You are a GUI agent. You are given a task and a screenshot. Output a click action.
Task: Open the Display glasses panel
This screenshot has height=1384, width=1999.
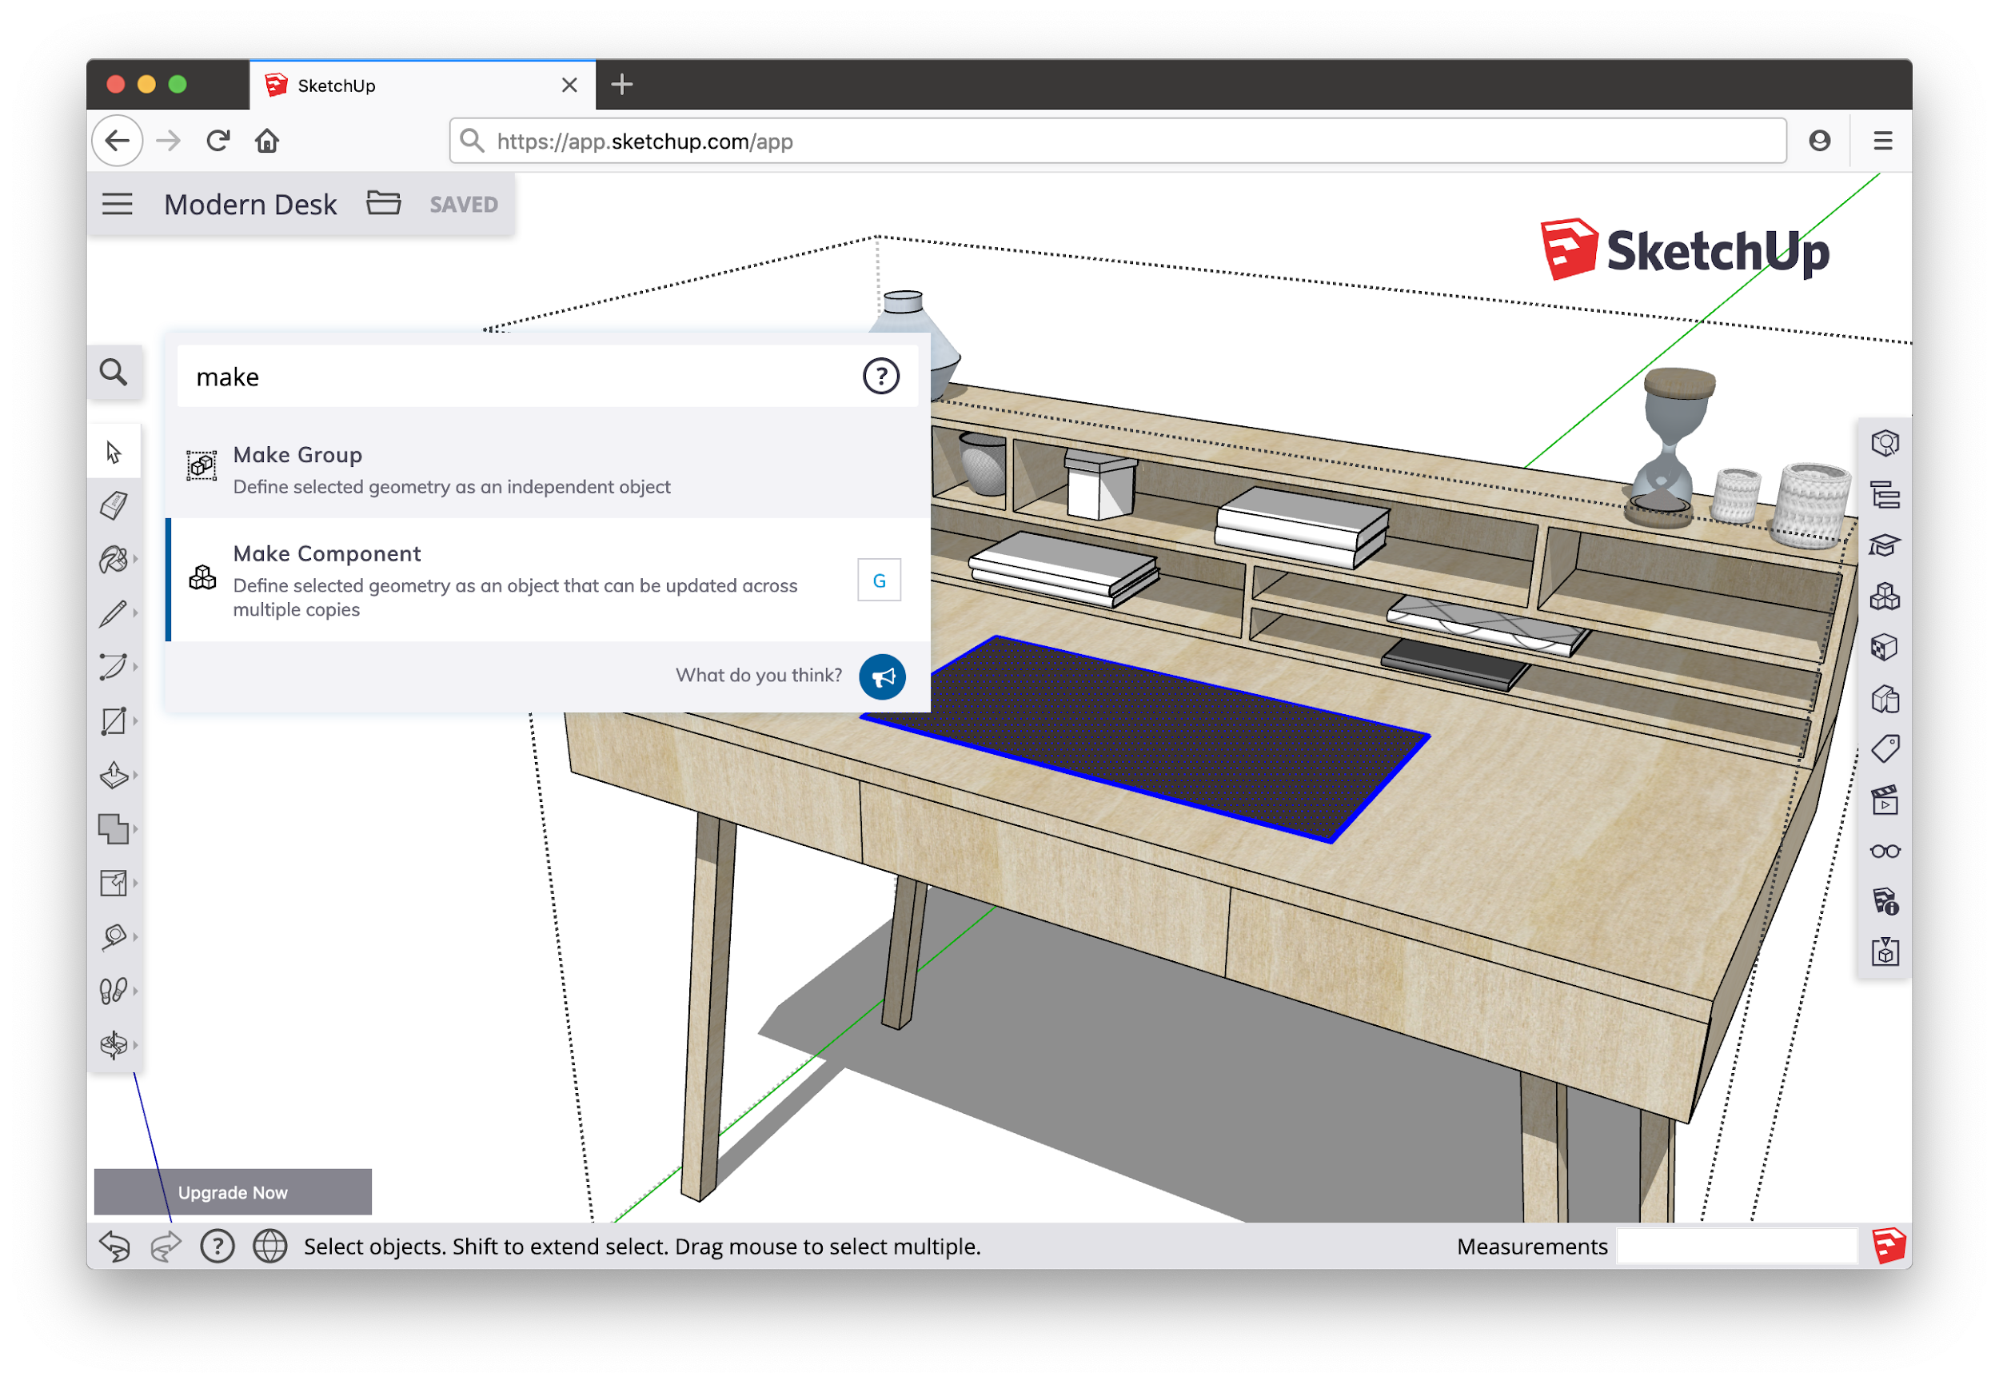pyautogui.click(x=1884, y=851)
